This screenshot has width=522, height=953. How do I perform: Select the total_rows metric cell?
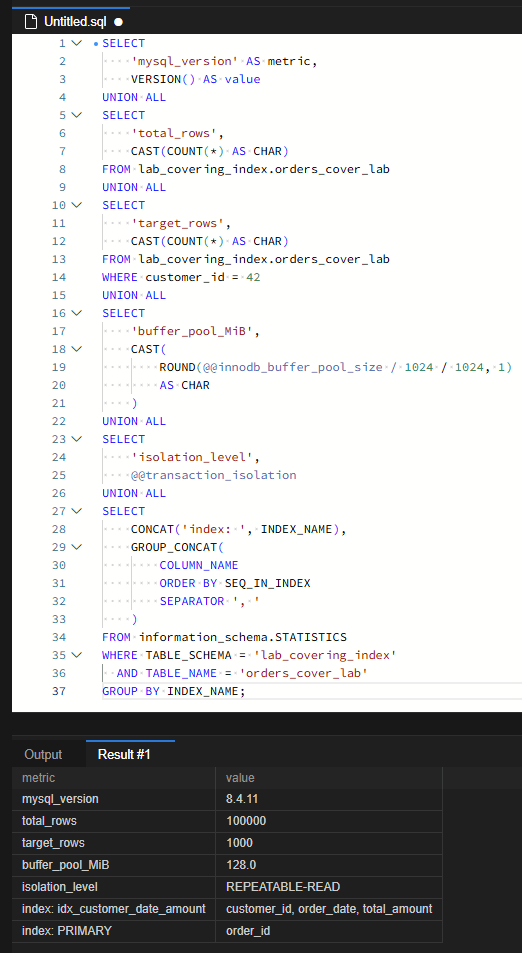(x=114, y=821)
